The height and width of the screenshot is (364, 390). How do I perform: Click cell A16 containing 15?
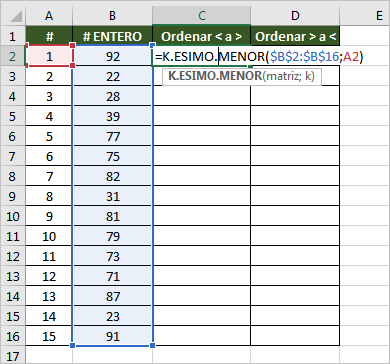(x=49, y=336)
